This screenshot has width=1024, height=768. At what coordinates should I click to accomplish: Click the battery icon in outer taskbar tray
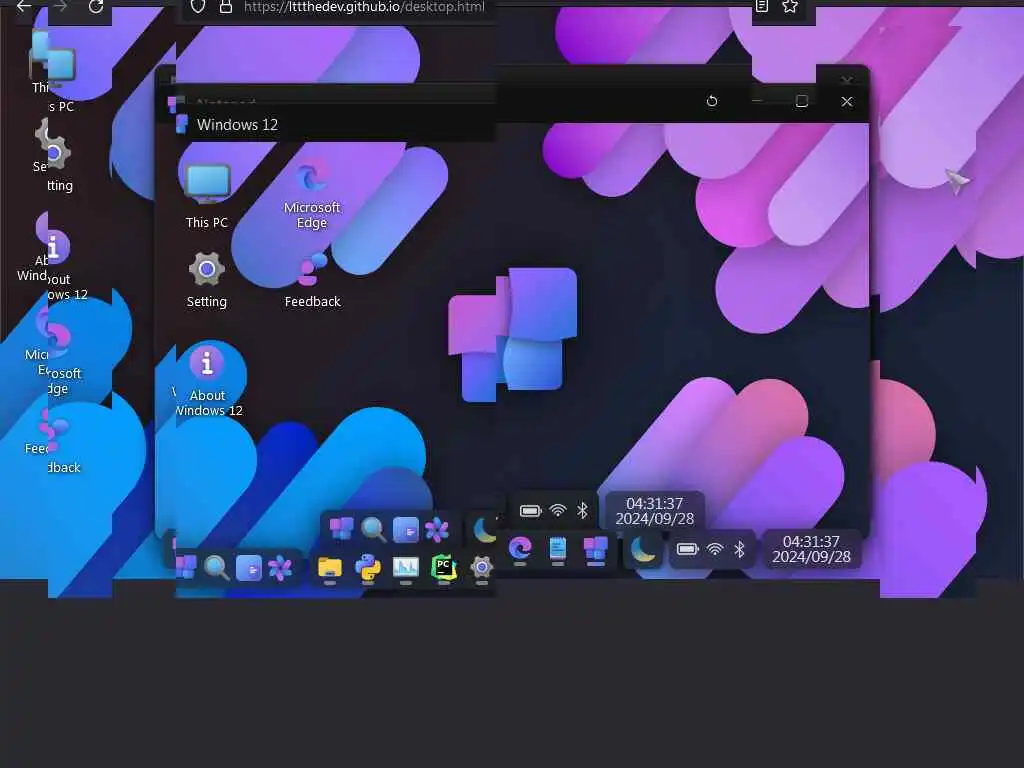(x=687, y=549)
